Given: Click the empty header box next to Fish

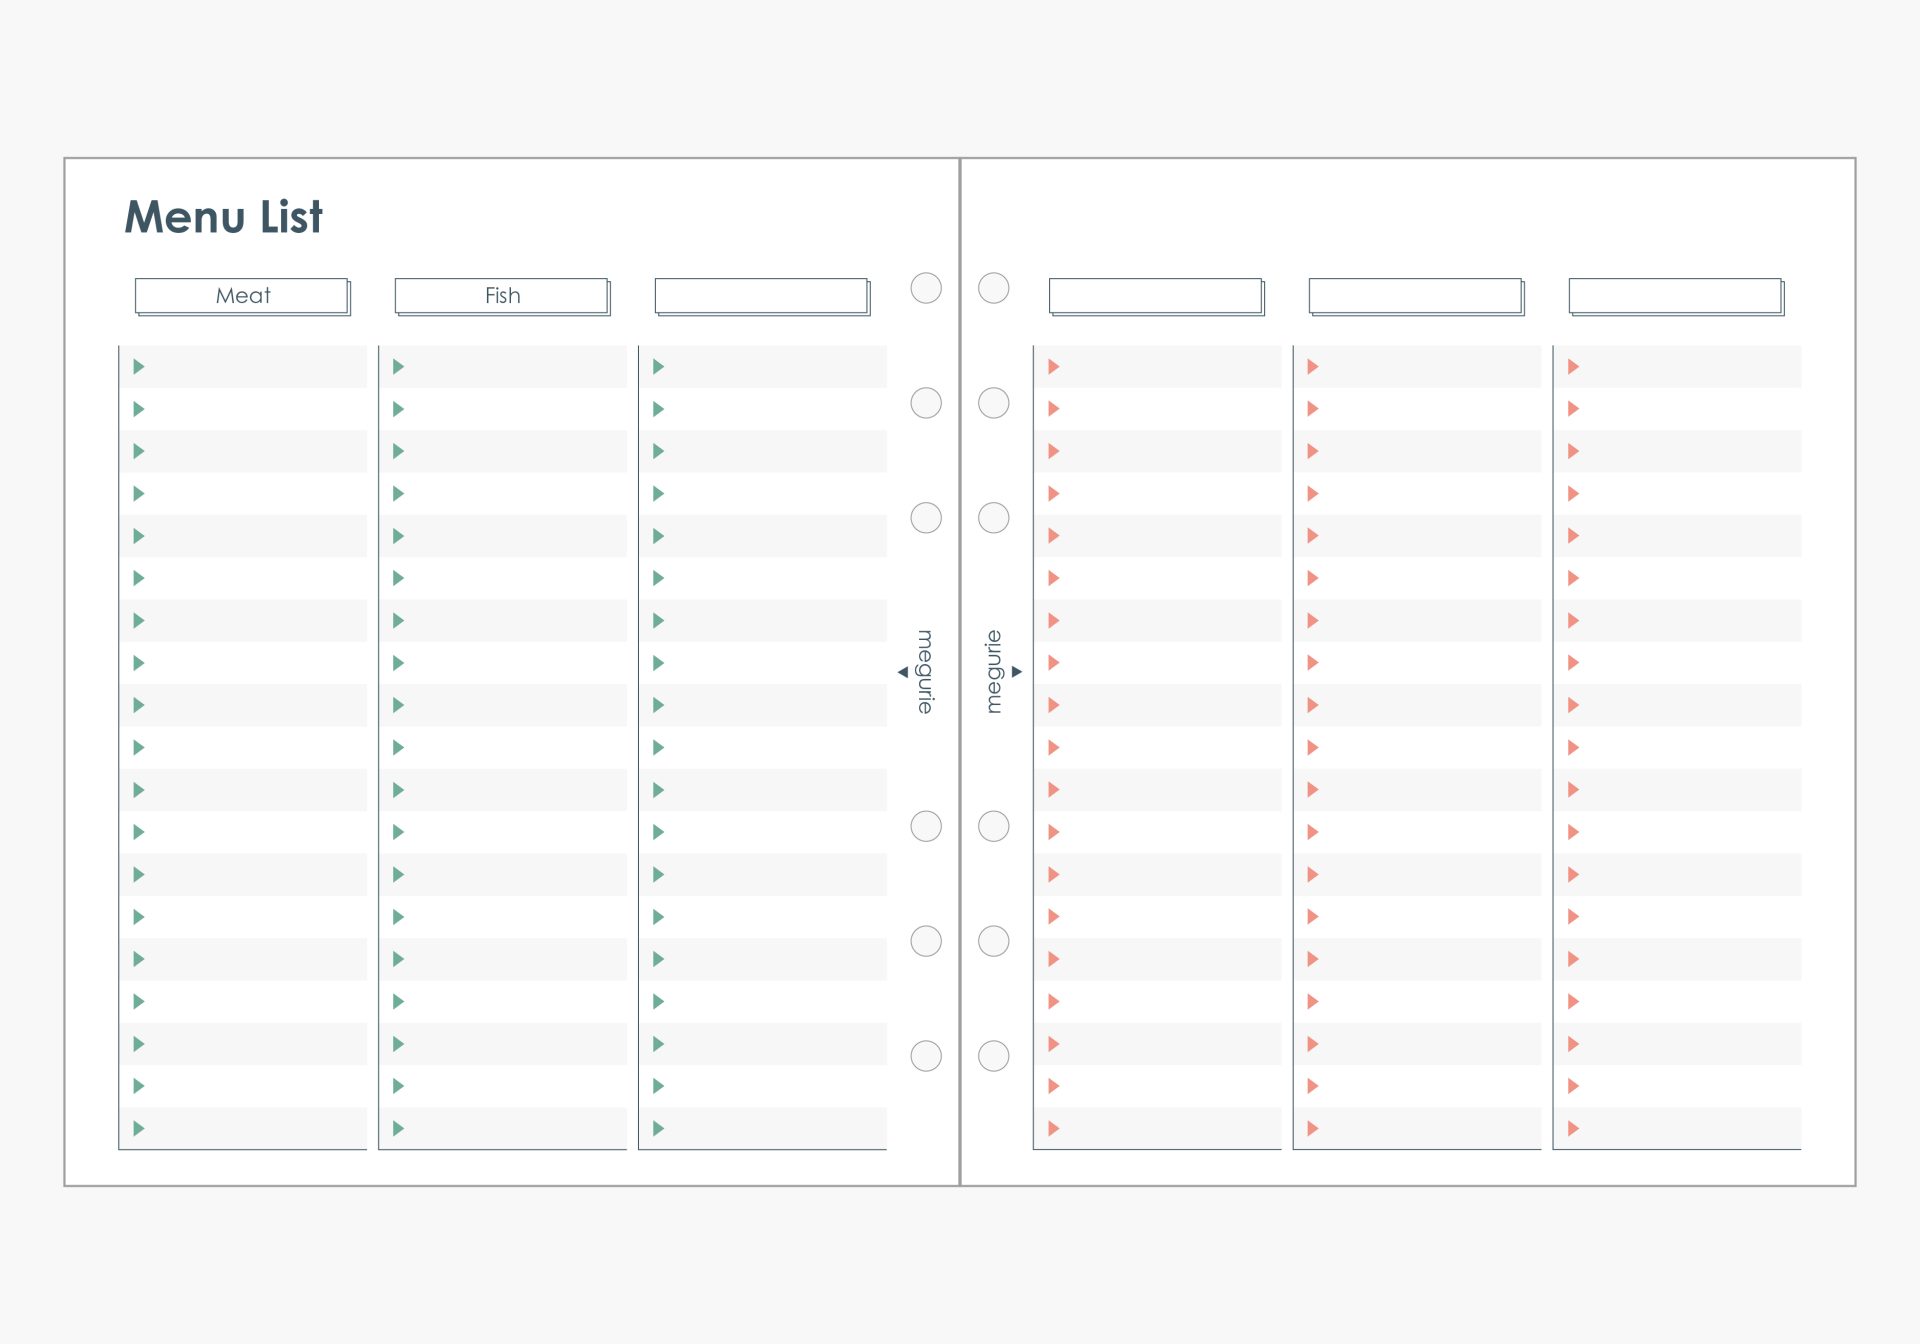Looking at the screenshot, I should coord(762,296).
